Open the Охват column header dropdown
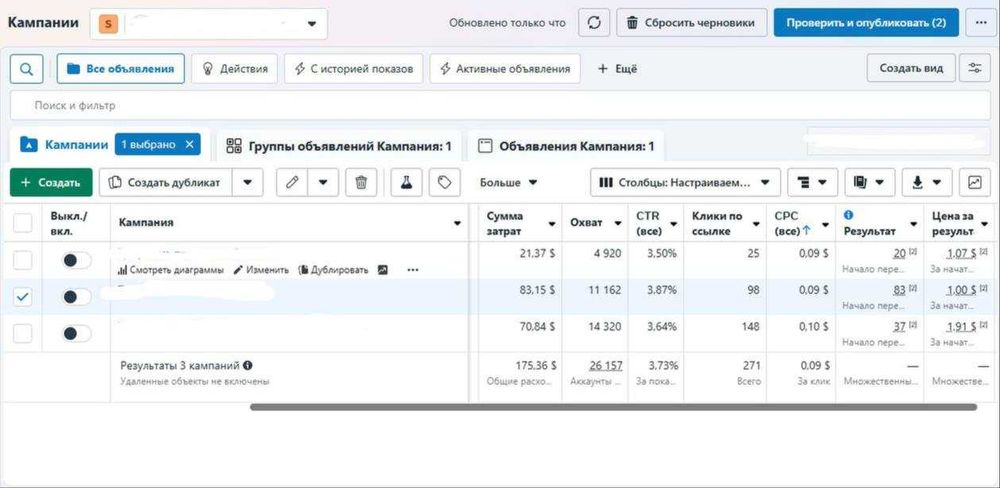 tap(617, 223)
